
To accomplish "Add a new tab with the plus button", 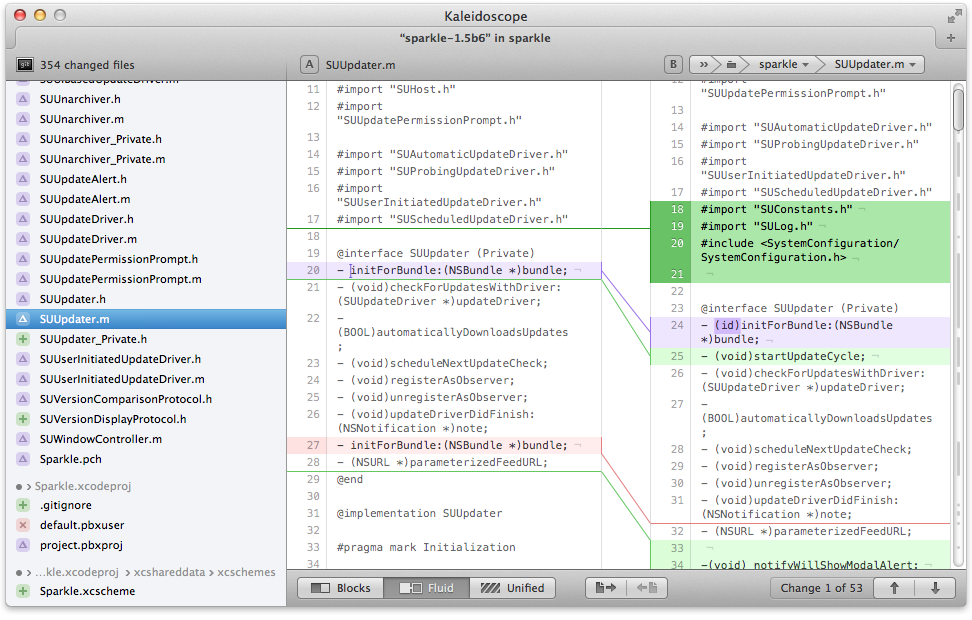I will coord(951,38).
